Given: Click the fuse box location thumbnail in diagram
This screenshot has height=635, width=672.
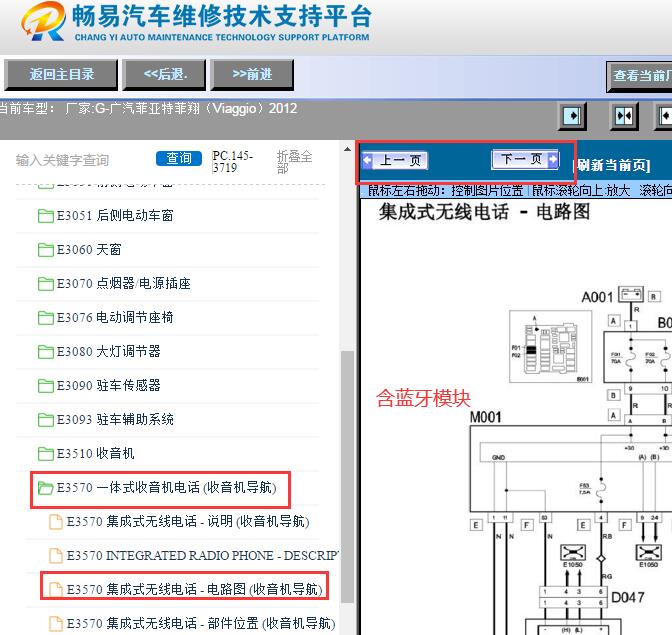Looking at the screenshot, I should coord(551,347).
